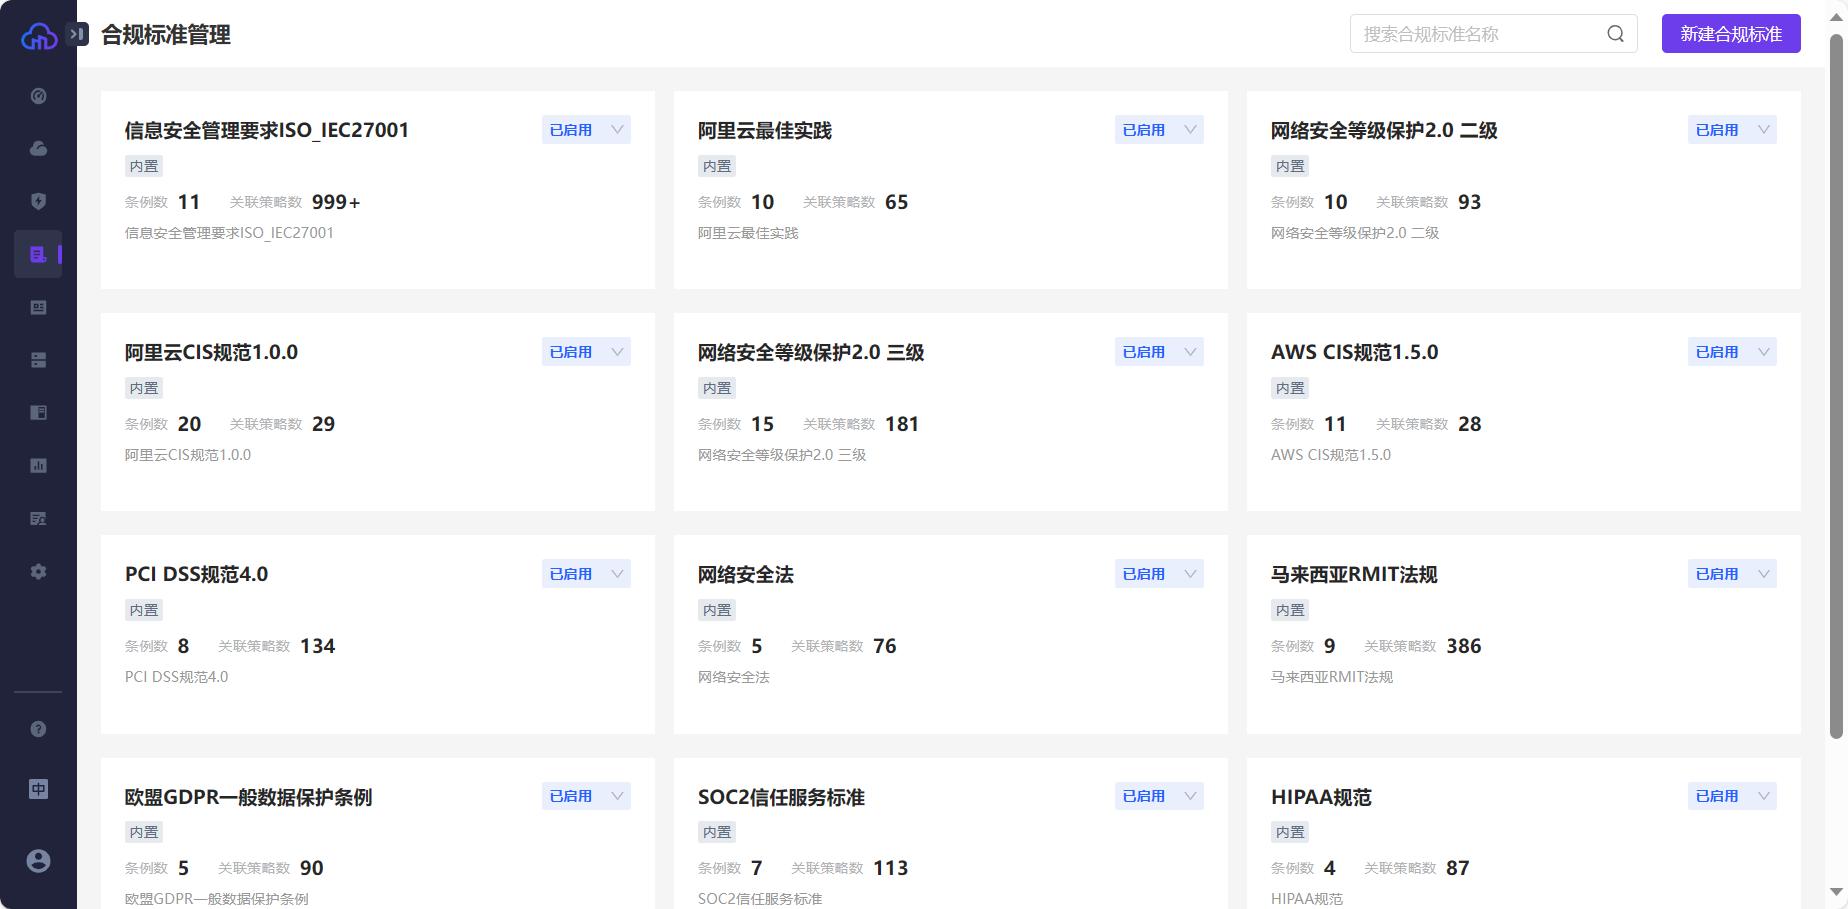Screen dimensions: 1848x909
Task: Open status dropdown for 阿里云CIS规范1.0.0
Action: pos(586,352)
